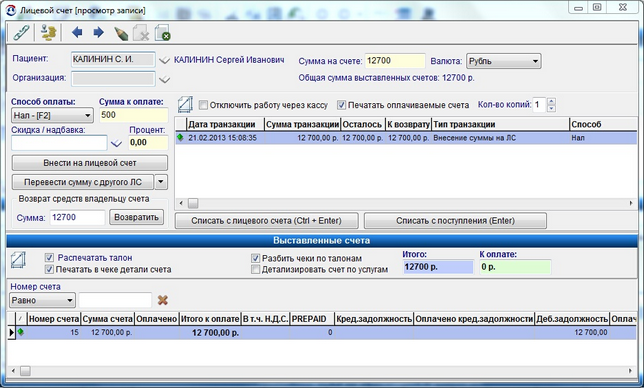The width and height of the screenshot is (644, 388).
Task: Click invoices table horizontal scrollbar thumb
Action: tap(25, 371)
